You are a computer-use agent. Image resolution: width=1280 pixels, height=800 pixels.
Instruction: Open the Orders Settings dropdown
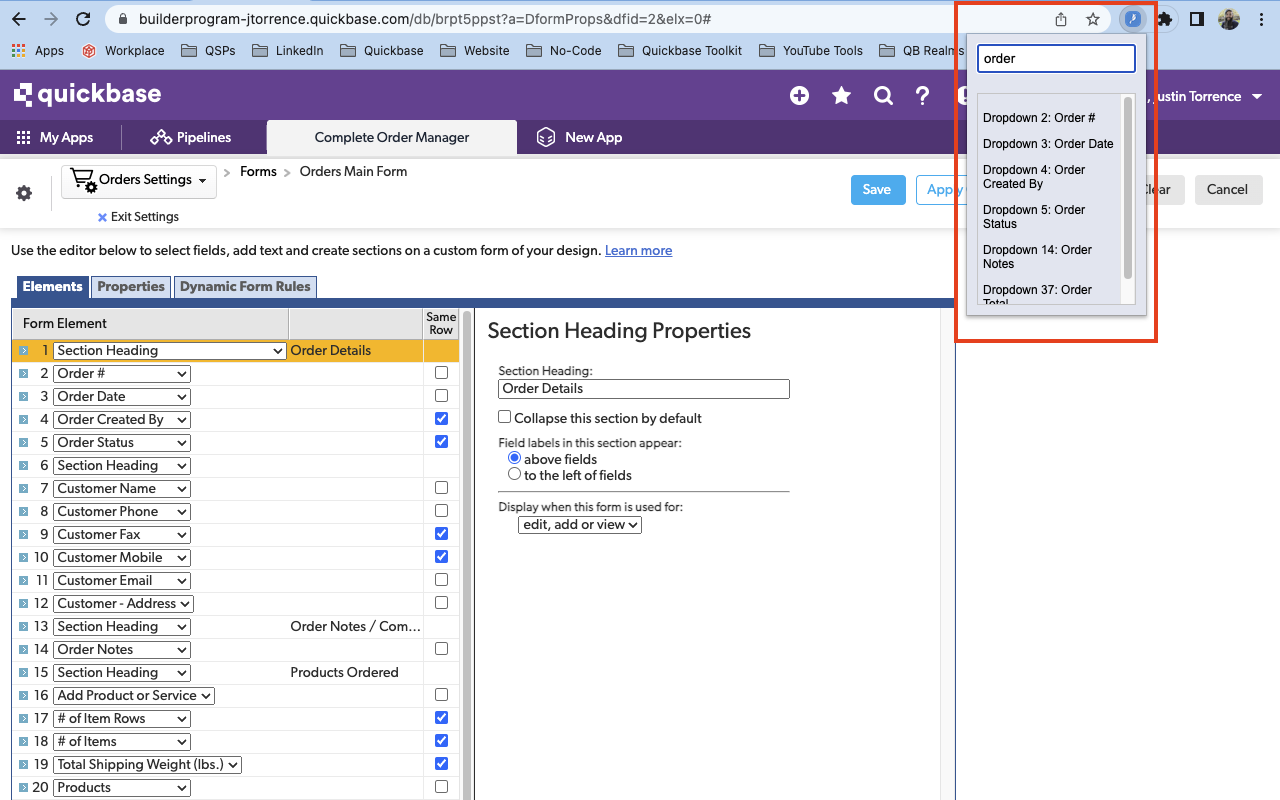[139, 180]
